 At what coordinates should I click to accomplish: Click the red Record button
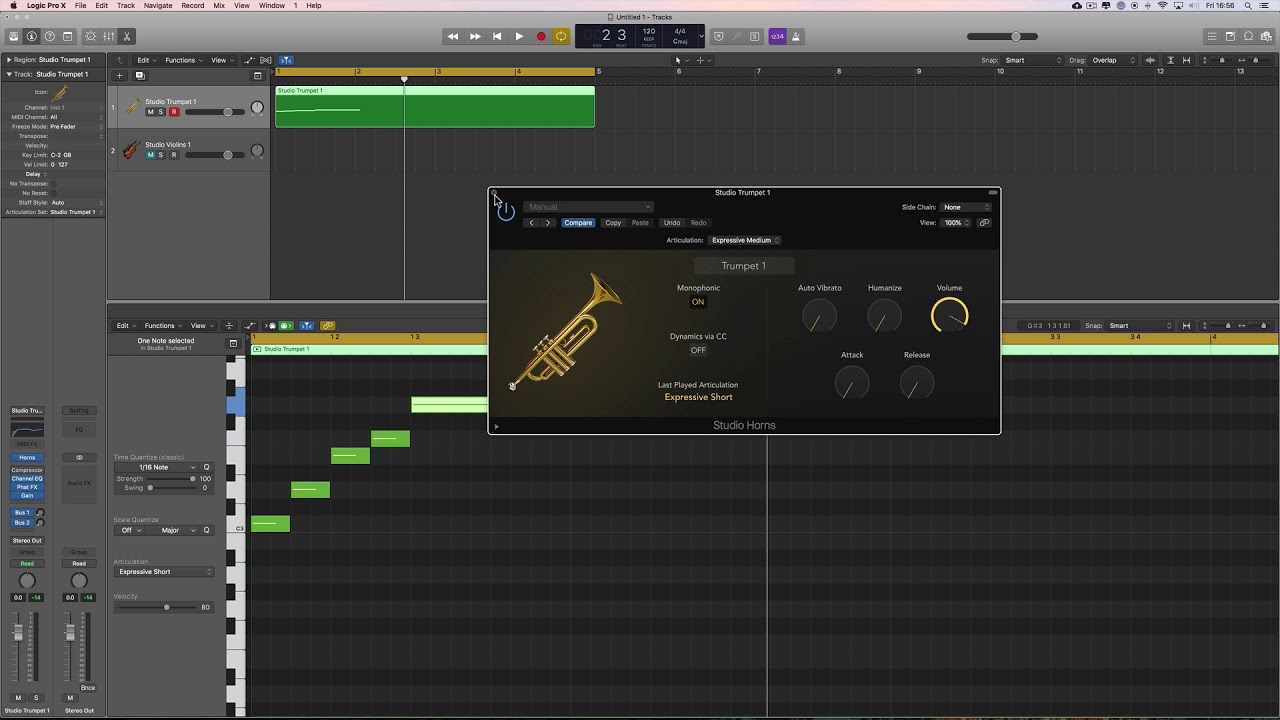pos(541,37)
